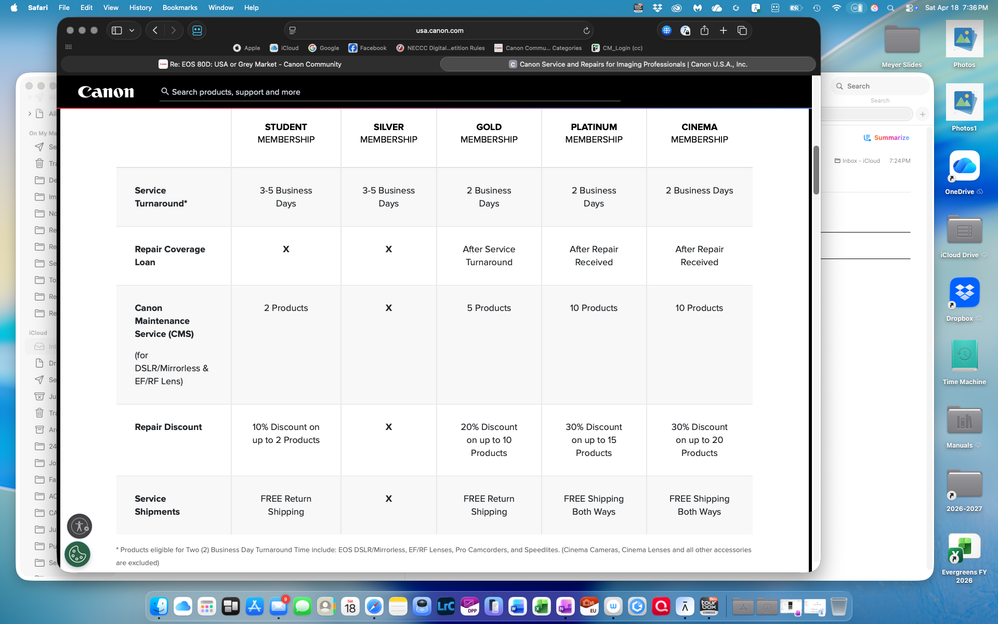Viewport: 998px width, 624px height.
Task: Open the History menu
Action: click(141, 8)
